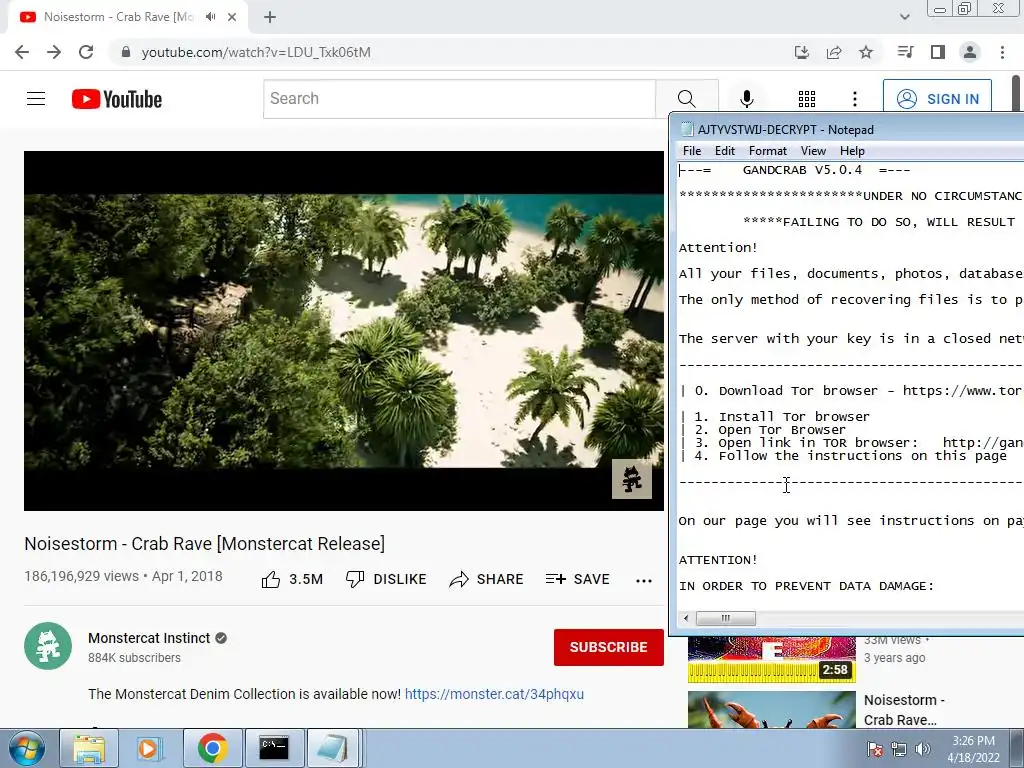Screen dimensions: 1024x768
Task: Open Notepad Format menu
Action: [767, 151]
